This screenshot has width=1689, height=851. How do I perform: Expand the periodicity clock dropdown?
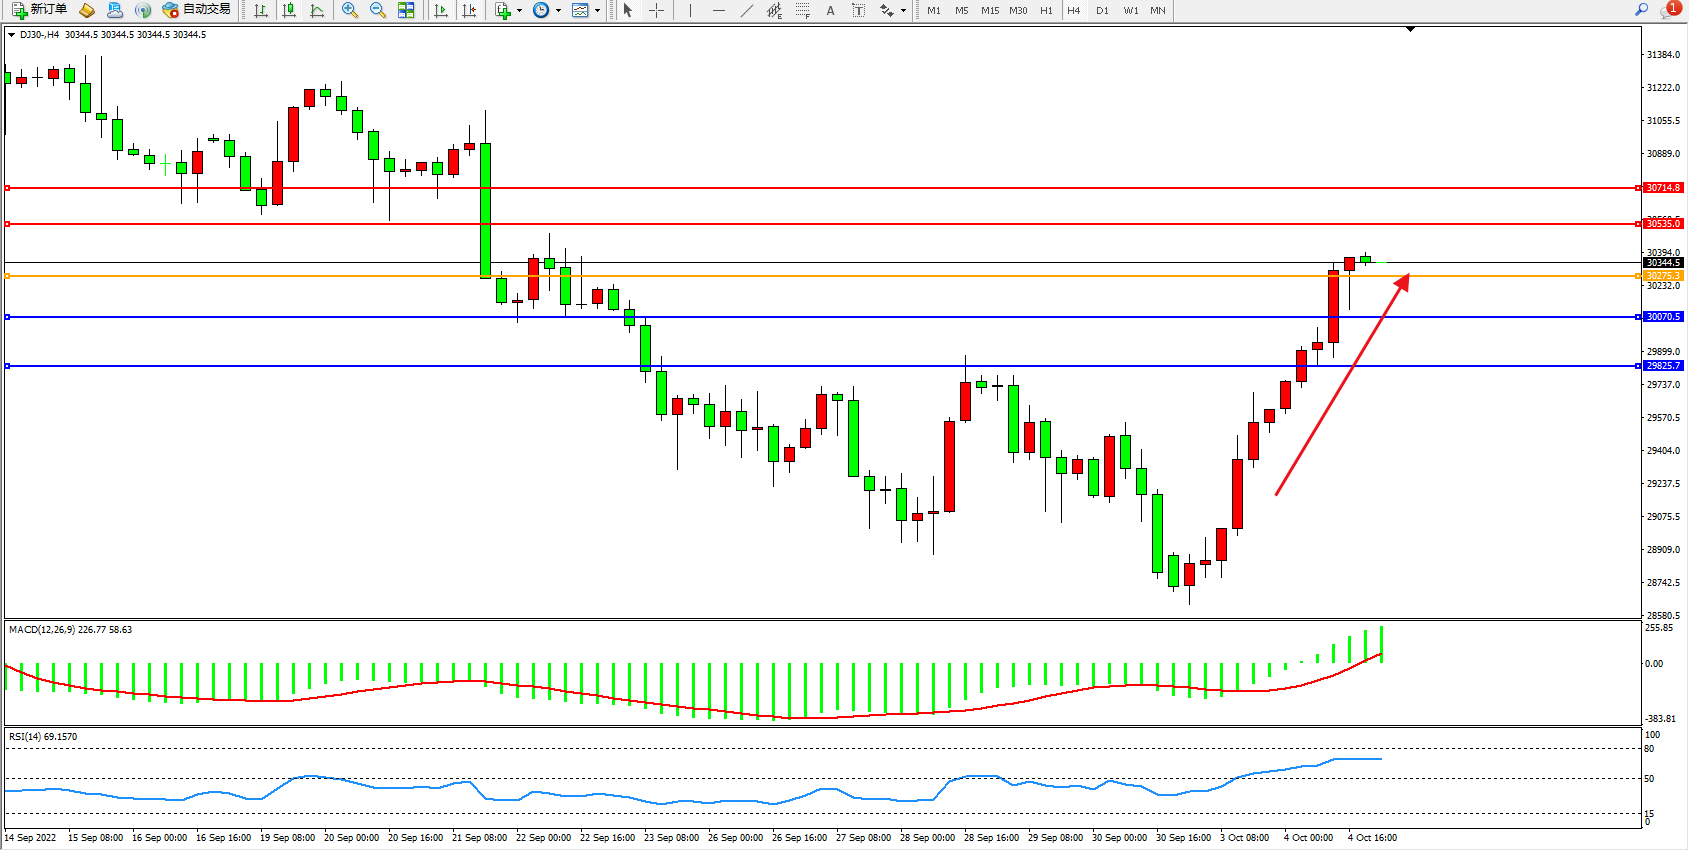[557, 10]
